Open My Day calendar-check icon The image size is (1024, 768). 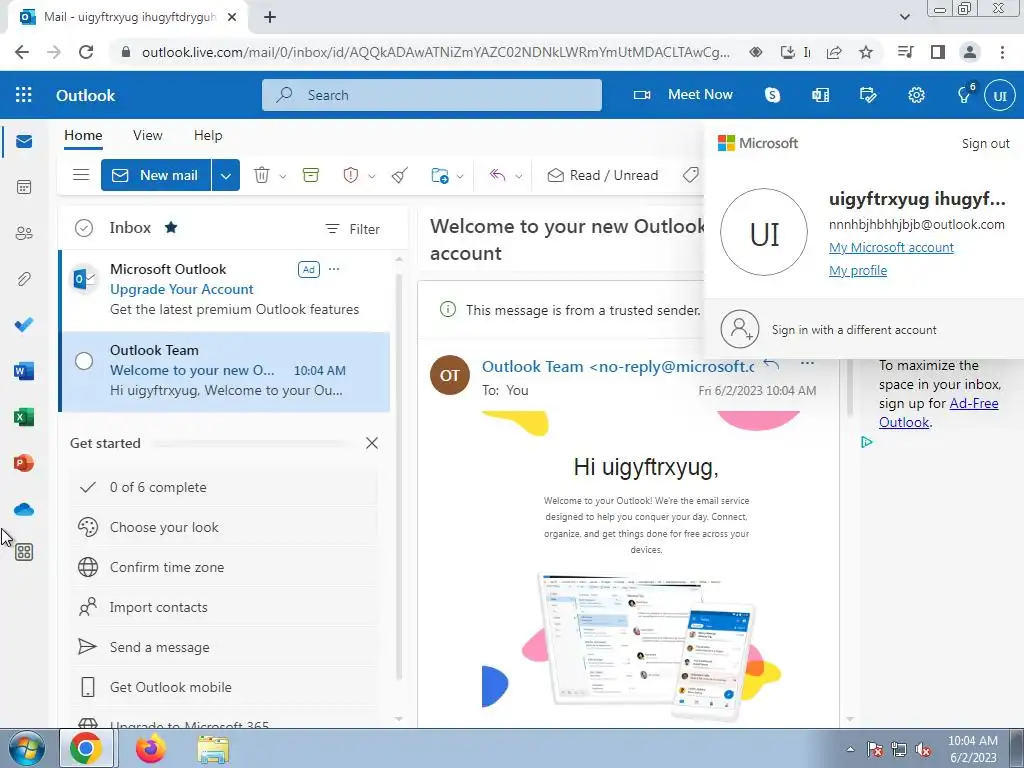[868, 95]
